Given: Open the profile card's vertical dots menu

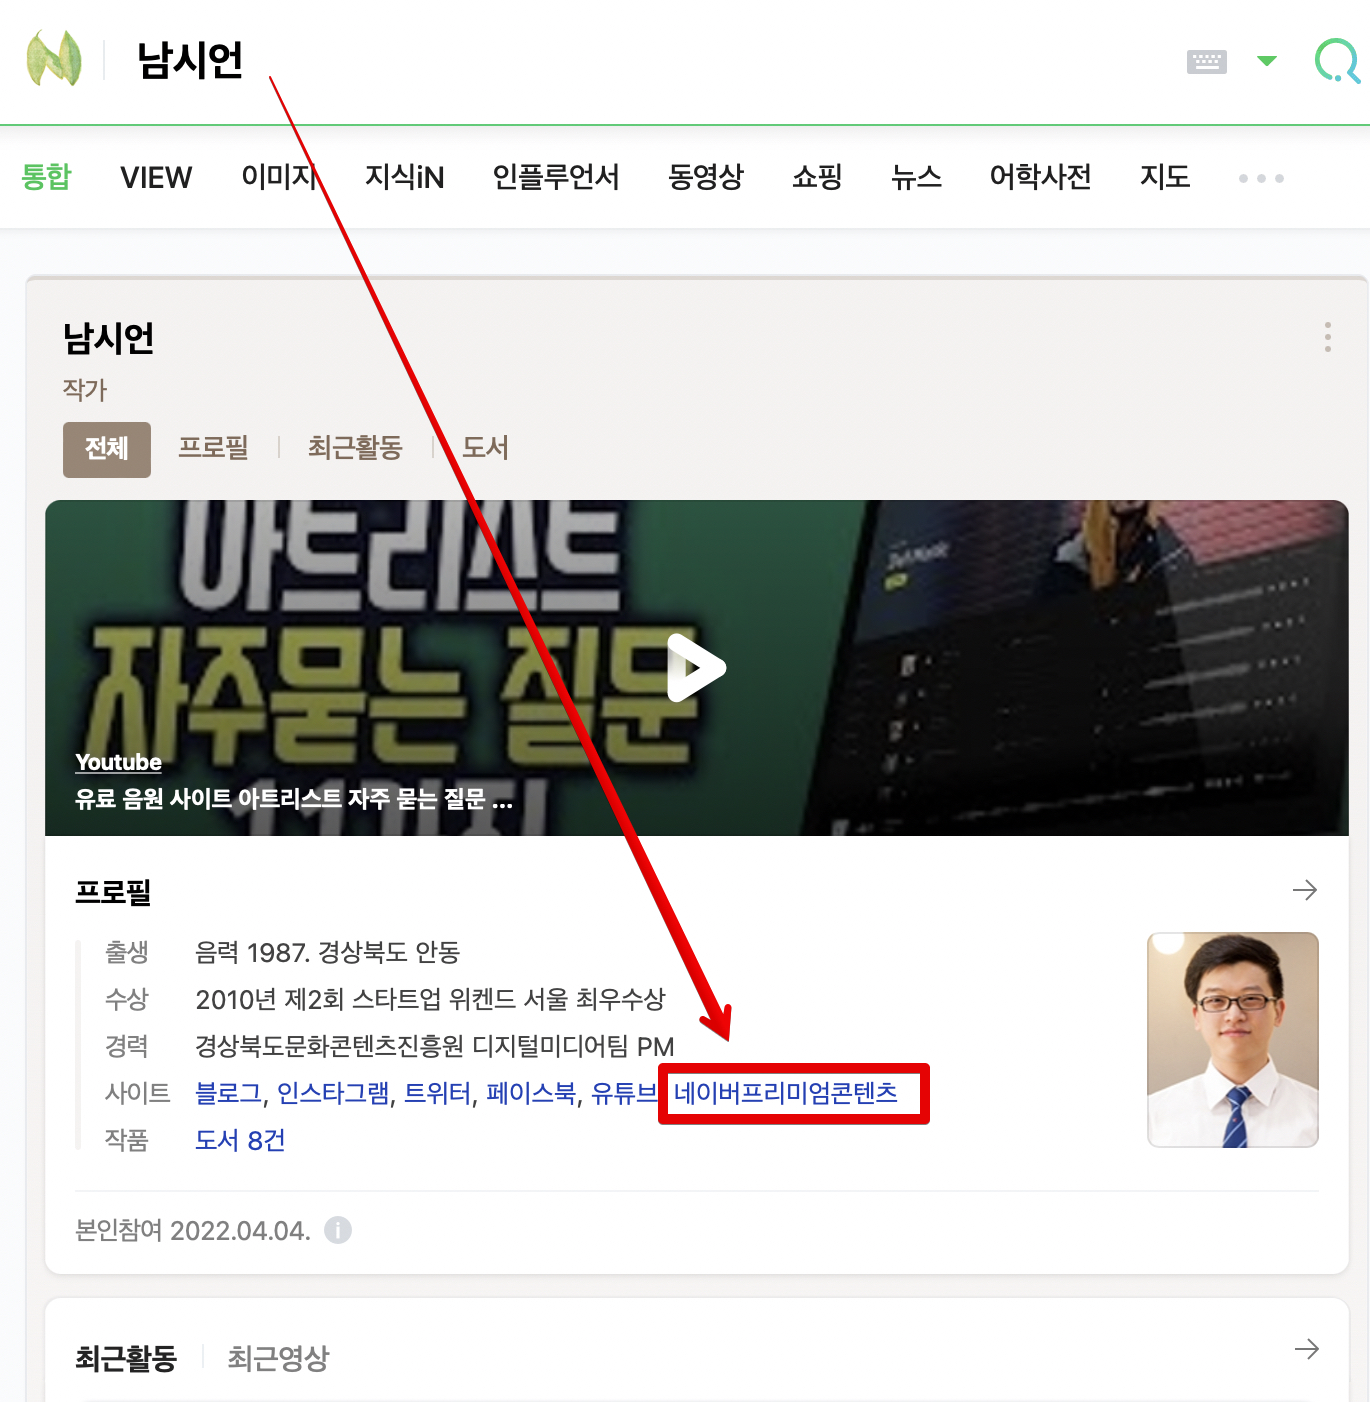Looking at the screenshot, I should [1327, 337].
